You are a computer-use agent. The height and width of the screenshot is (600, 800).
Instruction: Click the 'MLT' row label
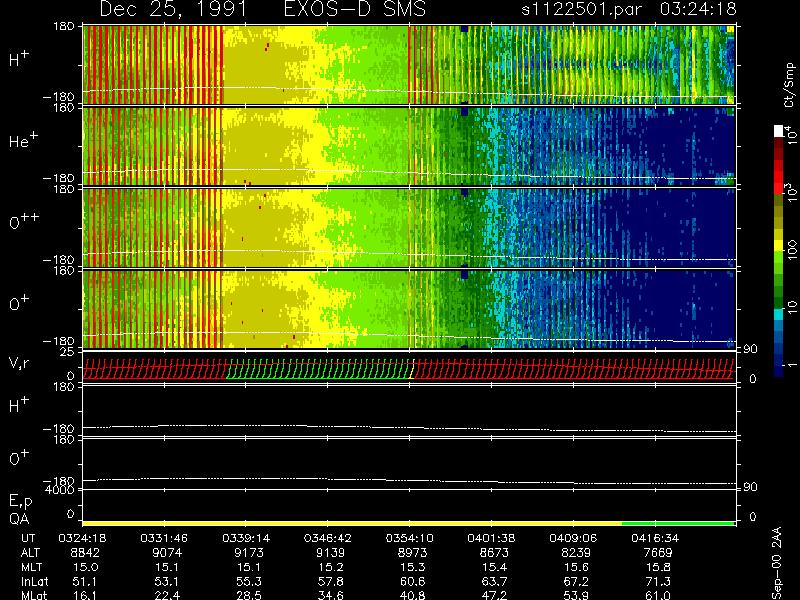(x=31, y=567)
